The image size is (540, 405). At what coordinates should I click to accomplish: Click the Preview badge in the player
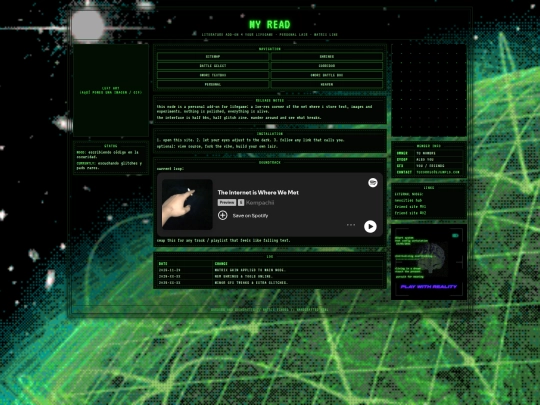click(227, 202)
